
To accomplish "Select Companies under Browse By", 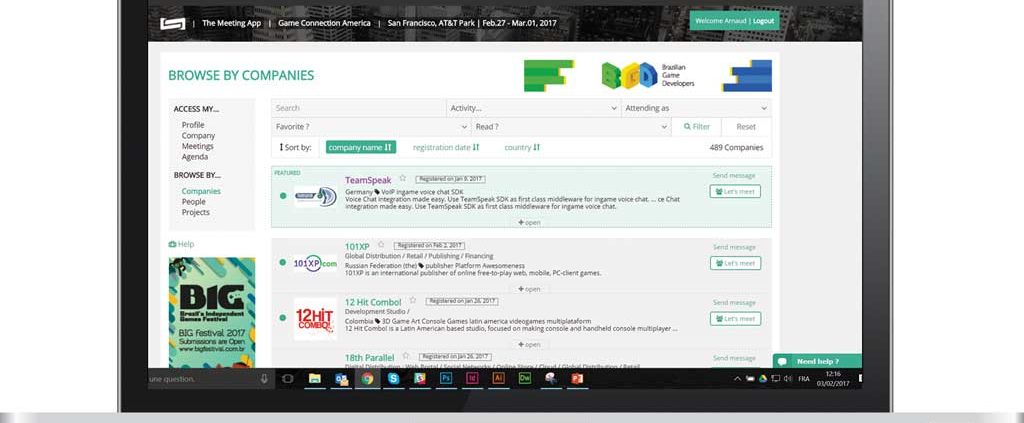I will pyautogui.click(x=201, y=191).
